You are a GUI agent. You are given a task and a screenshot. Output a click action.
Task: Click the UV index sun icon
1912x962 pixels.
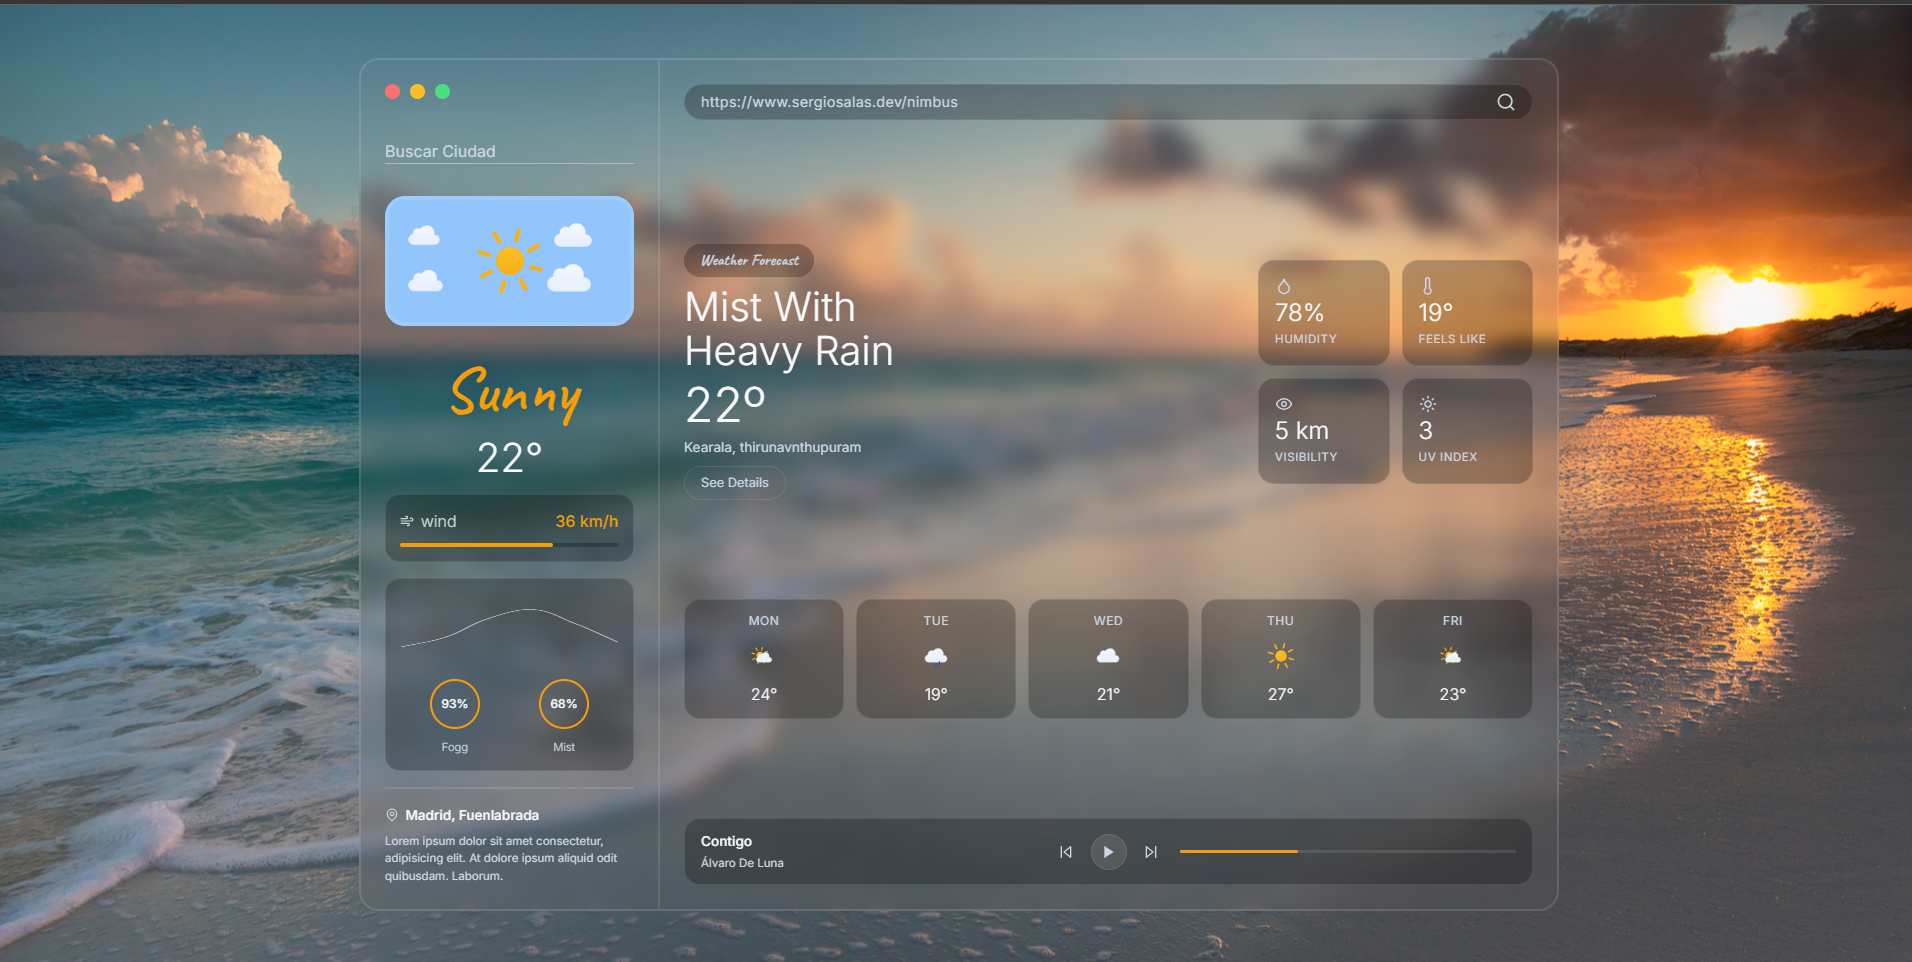pyautogui.click(x=1428, y=404)
